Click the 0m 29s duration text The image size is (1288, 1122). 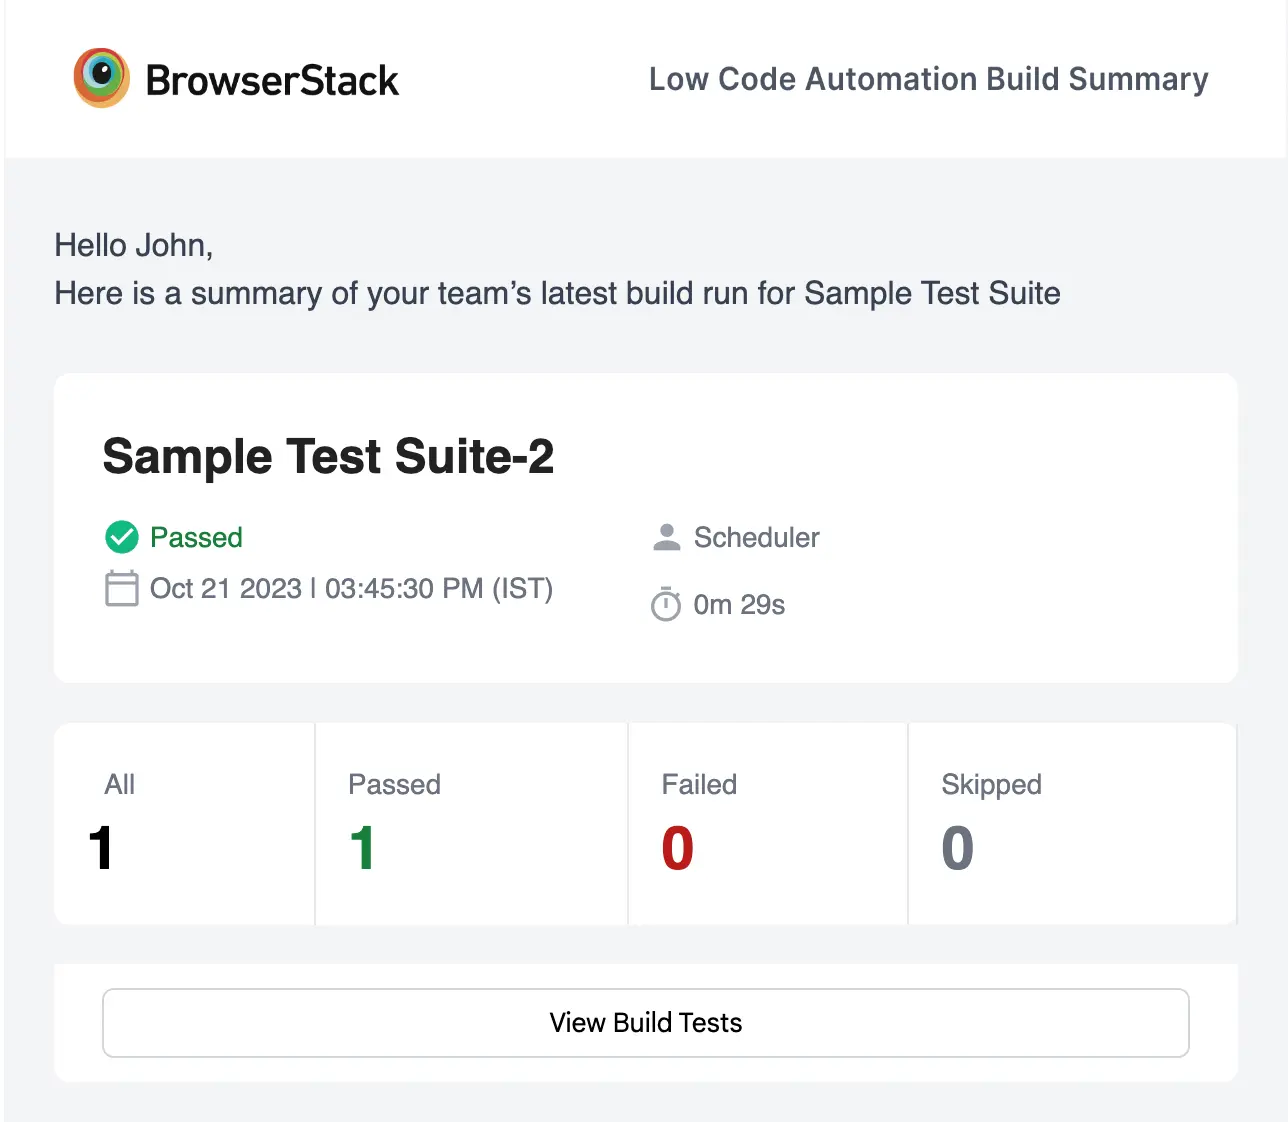click(739, 605)
